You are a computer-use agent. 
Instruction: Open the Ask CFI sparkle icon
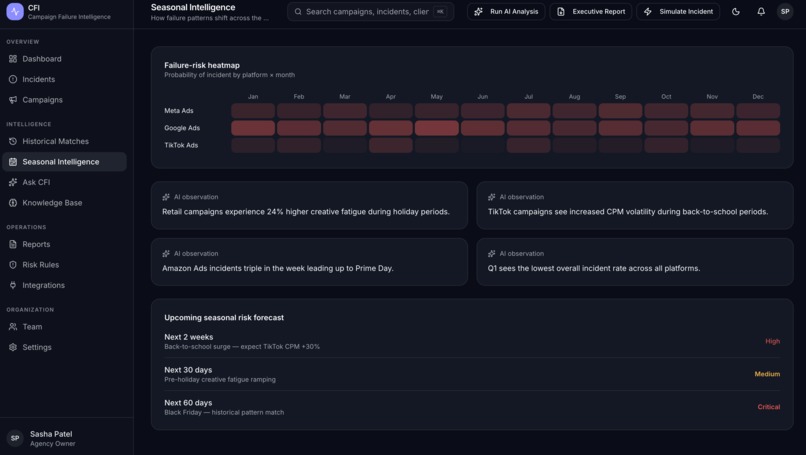(13, 182)
